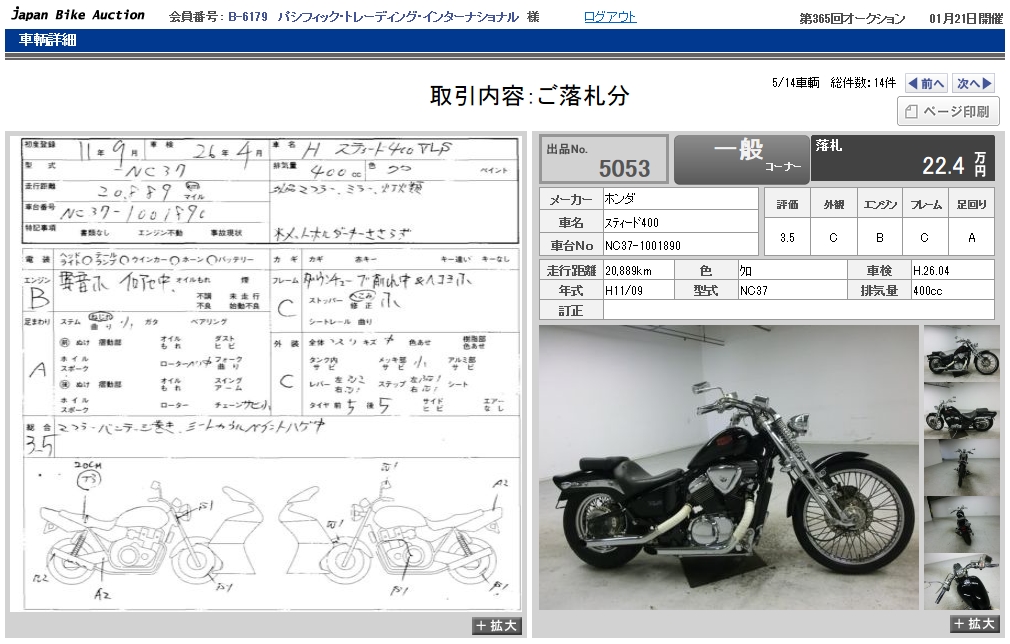This screenshot has height=644, width=1010.
Task: Select the 一般コーナー tab
Action: pos(741,159)
